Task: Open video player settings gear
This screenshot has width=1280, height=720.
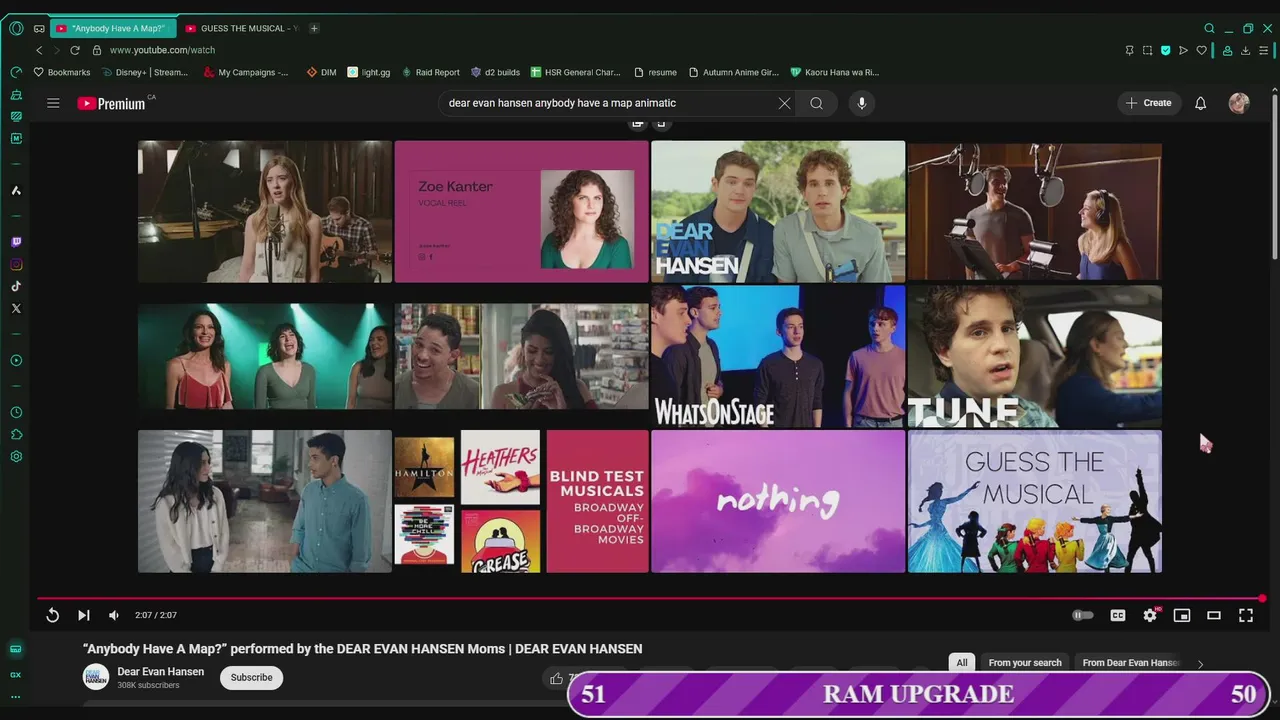Action: coord(1150,615)
